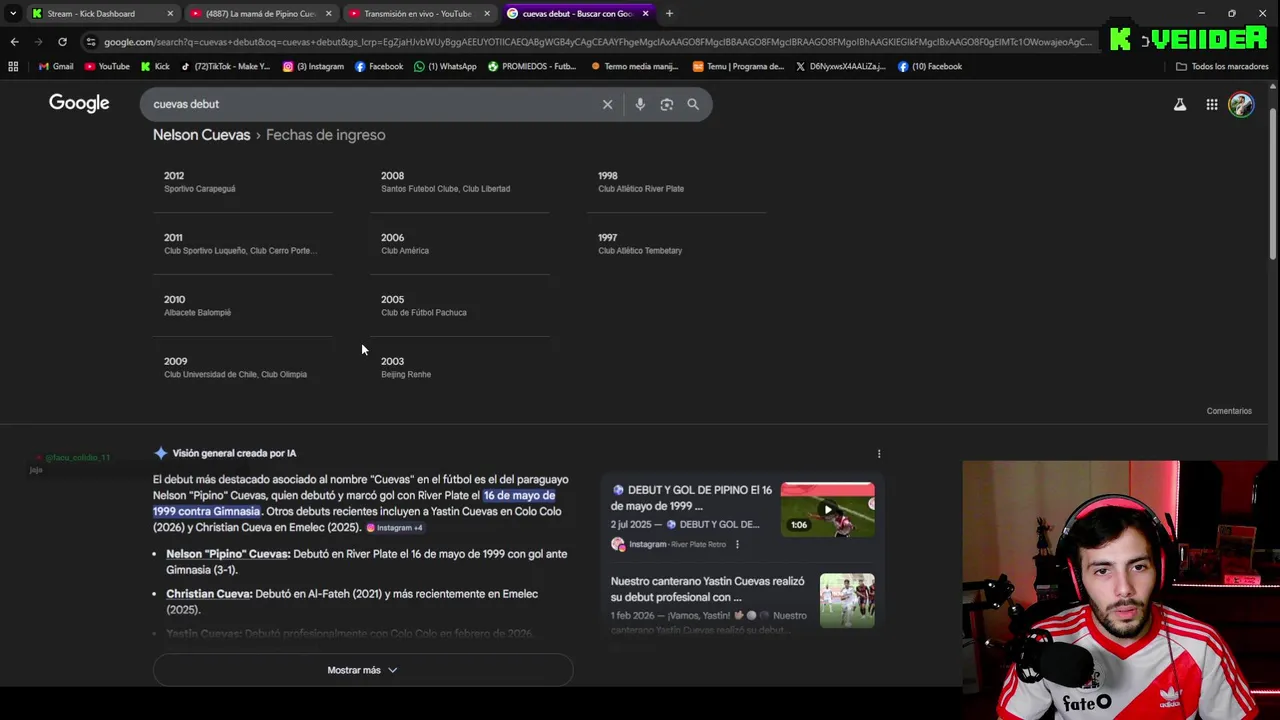Play the DEBUT Y GOL DE PIPINO video thumbnail
The width and height of the screenshot is (1280, 720).
click(x=827, y=509)
